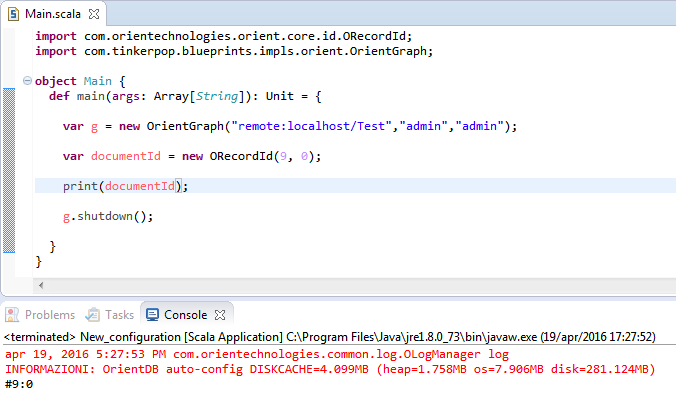Click the Tasks clipboard icon
The image size is (676, 398).
[92, 315]
